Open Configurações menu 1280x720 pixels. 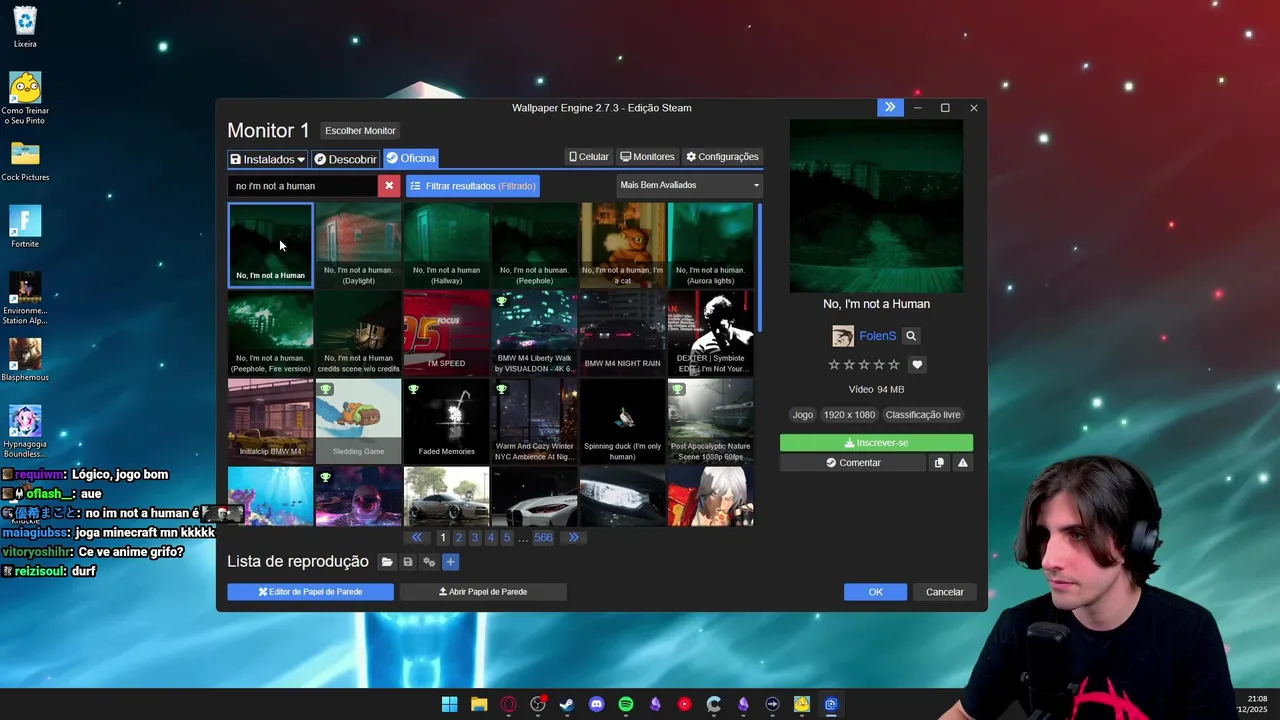(722, 157)
